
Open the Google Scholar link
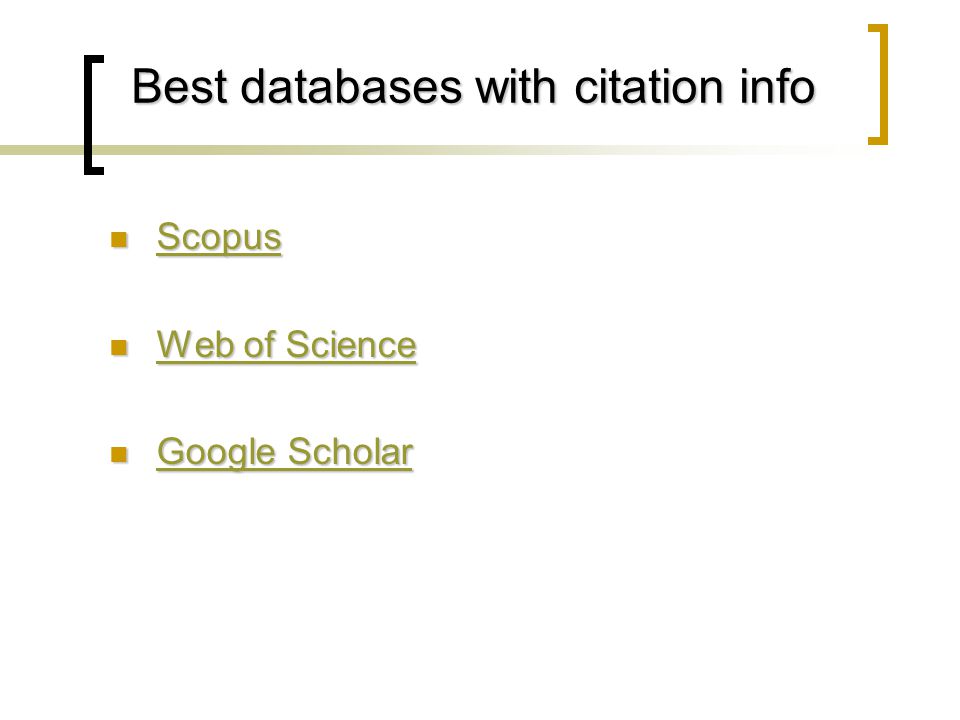pyautogui.click(x=285, y=454)
